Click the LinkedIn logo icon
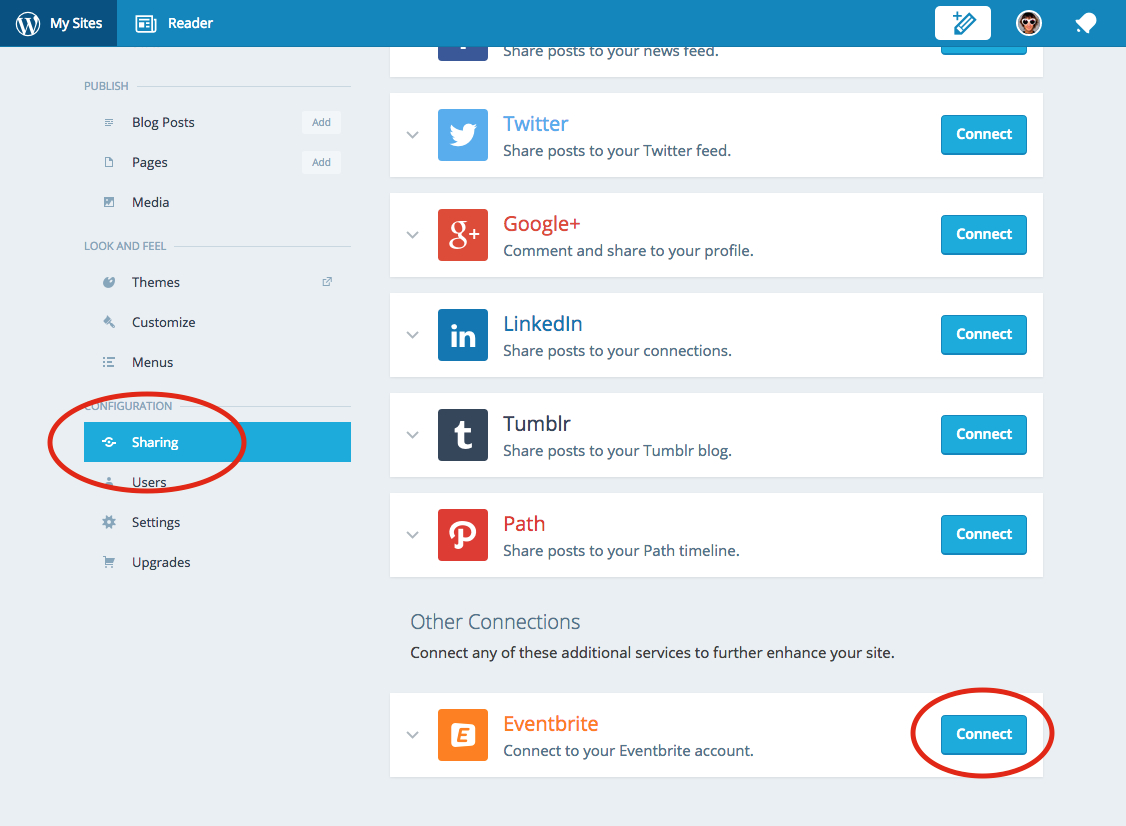1126x826 pixels. coord(462,335)
